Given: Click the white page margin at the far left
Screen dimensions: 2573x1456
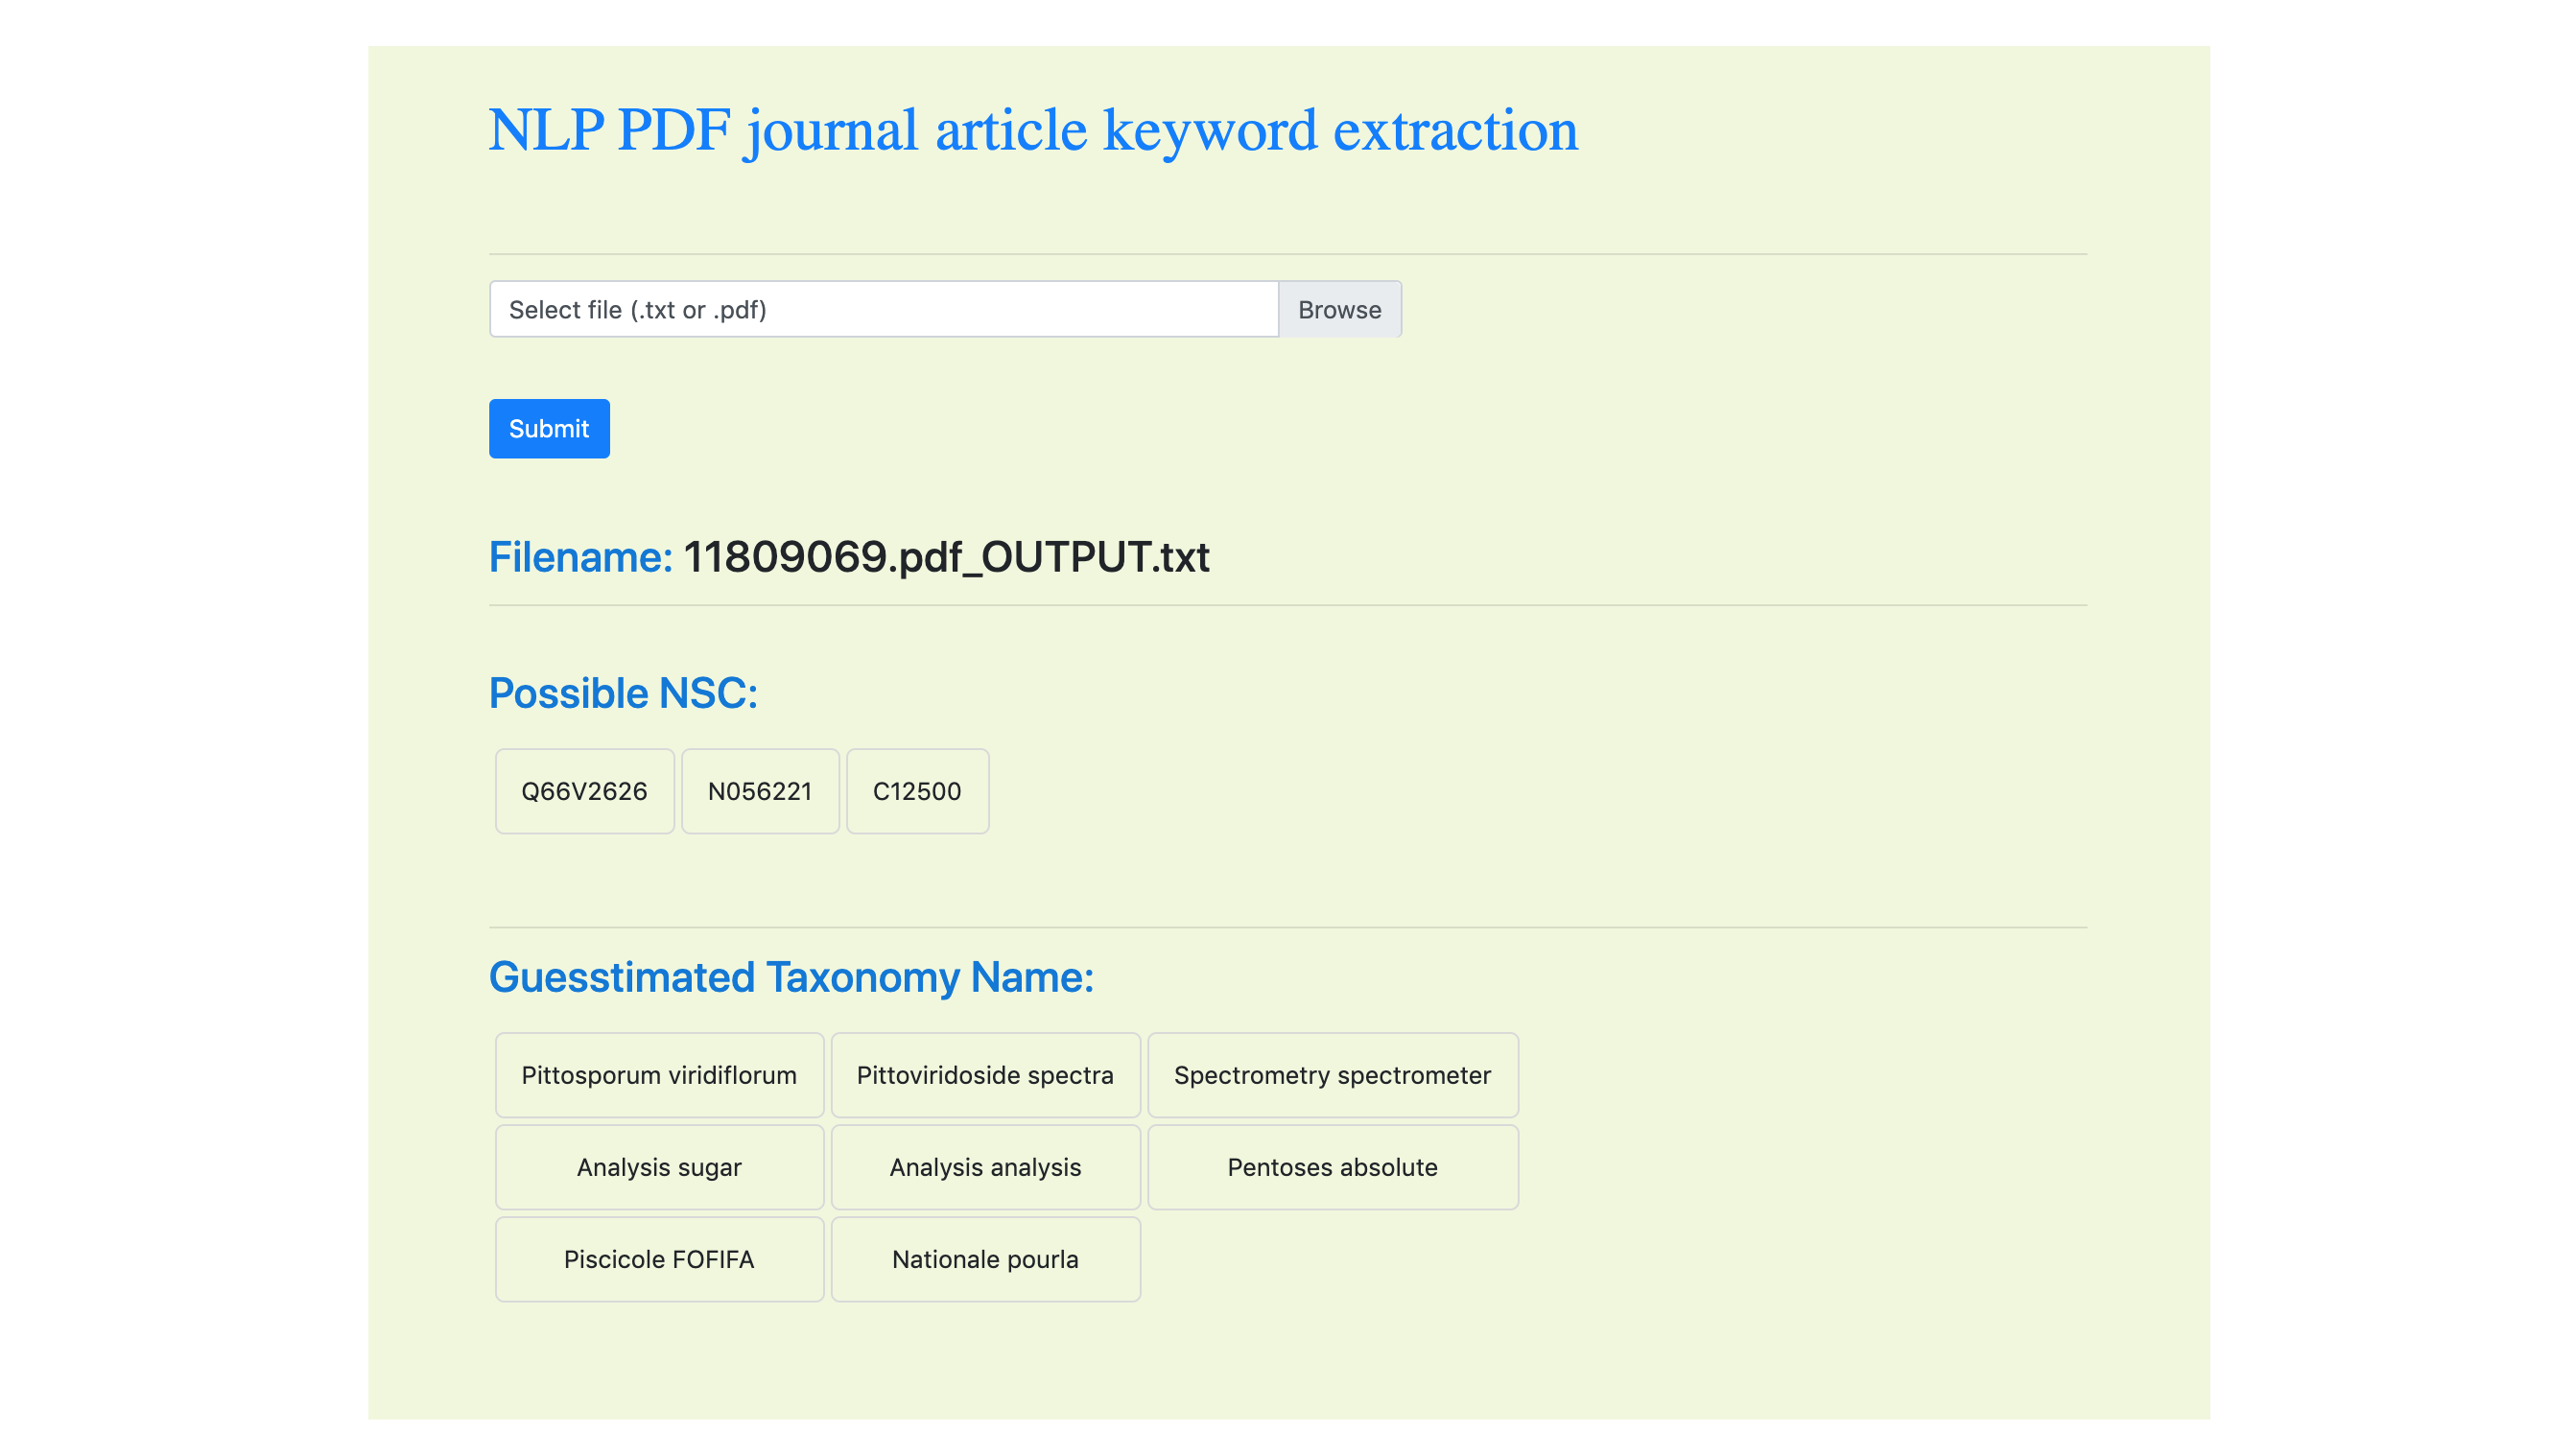Looking at the screenshot, I should pos(180,728).
